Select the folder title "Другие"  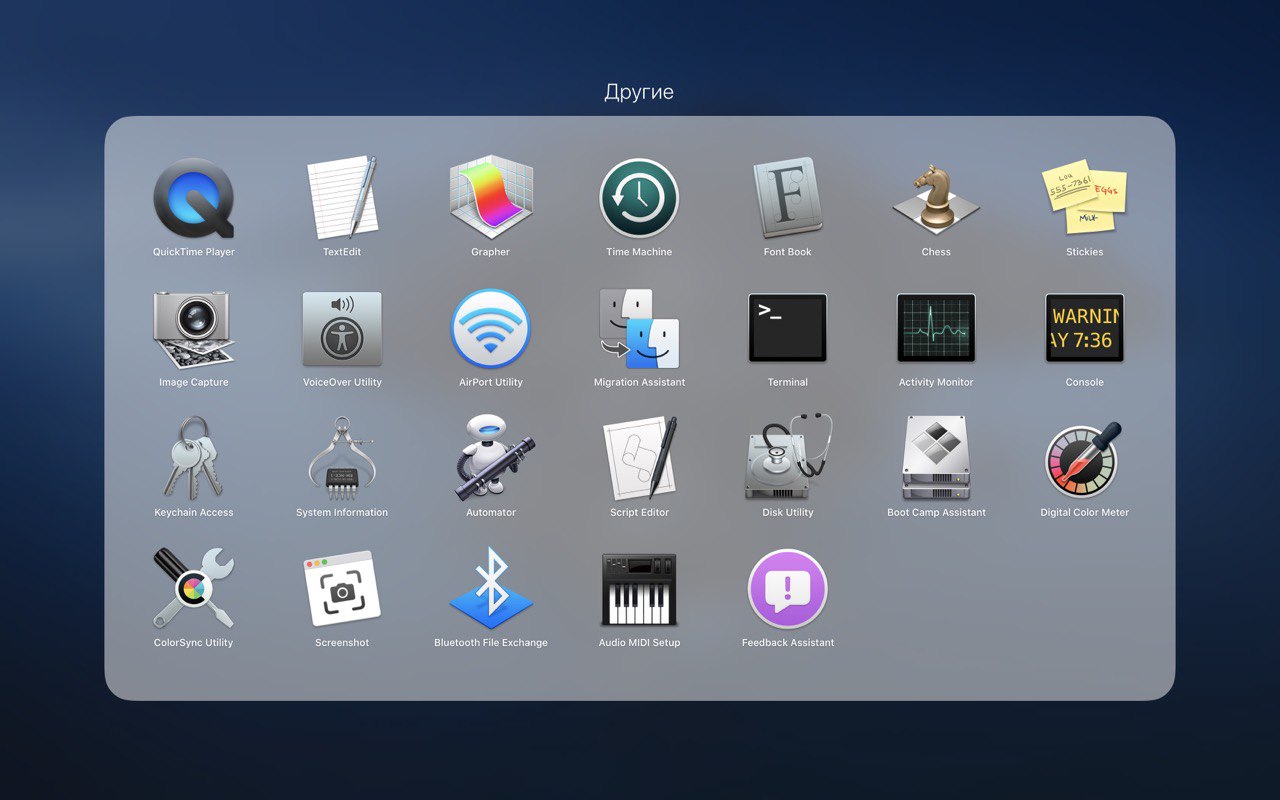[x=639, y=92]
